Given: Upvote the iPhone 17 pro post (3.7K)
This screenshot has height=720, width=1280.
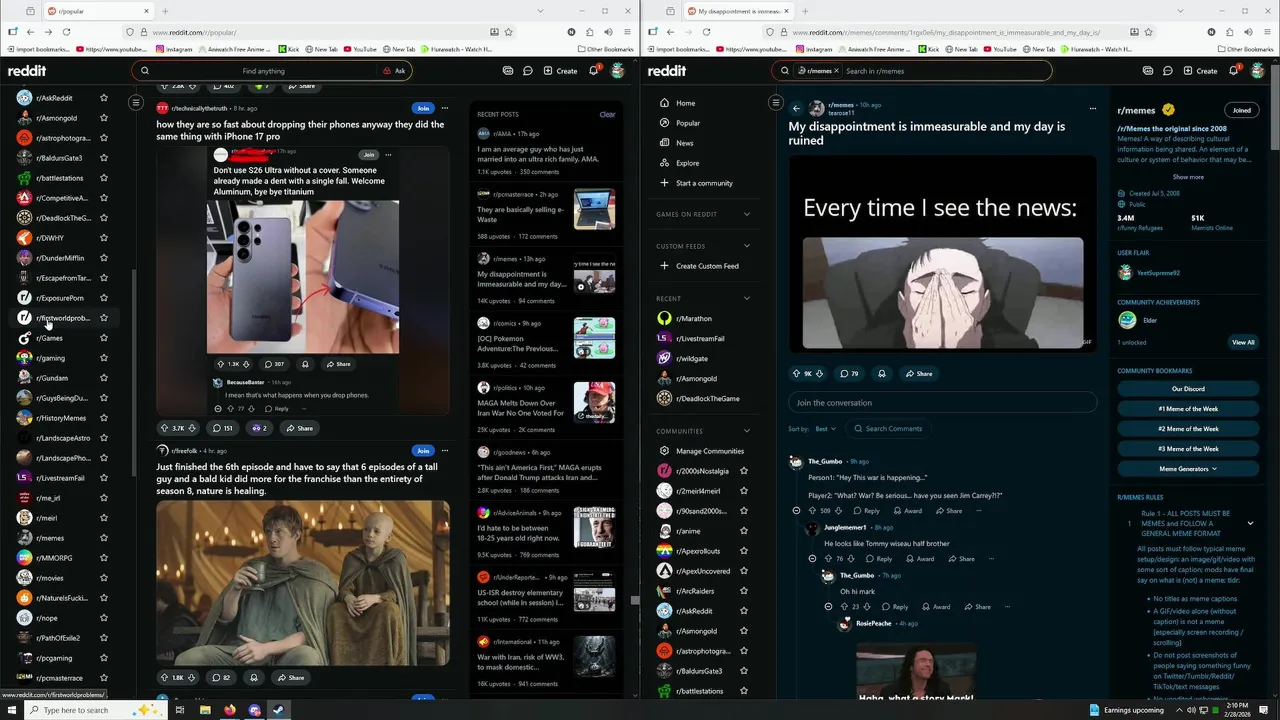Looking at the screenshot, I should pos(166,428).
